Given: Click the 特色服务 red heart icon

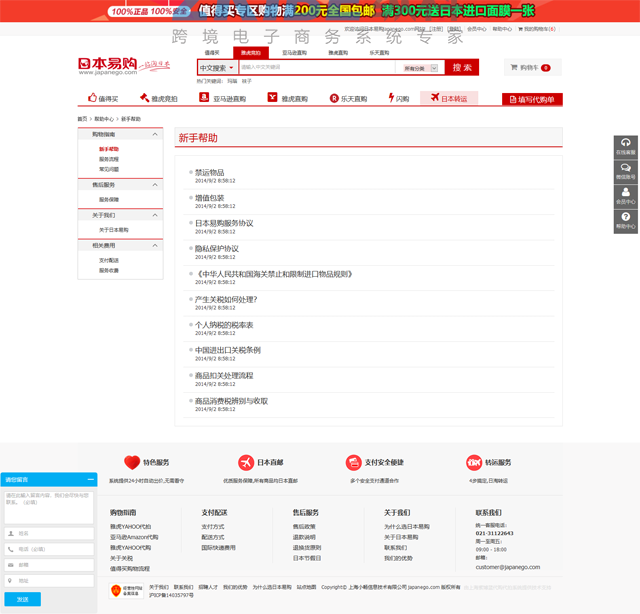Looking at the screenshot, I should [x=132, y=463].
